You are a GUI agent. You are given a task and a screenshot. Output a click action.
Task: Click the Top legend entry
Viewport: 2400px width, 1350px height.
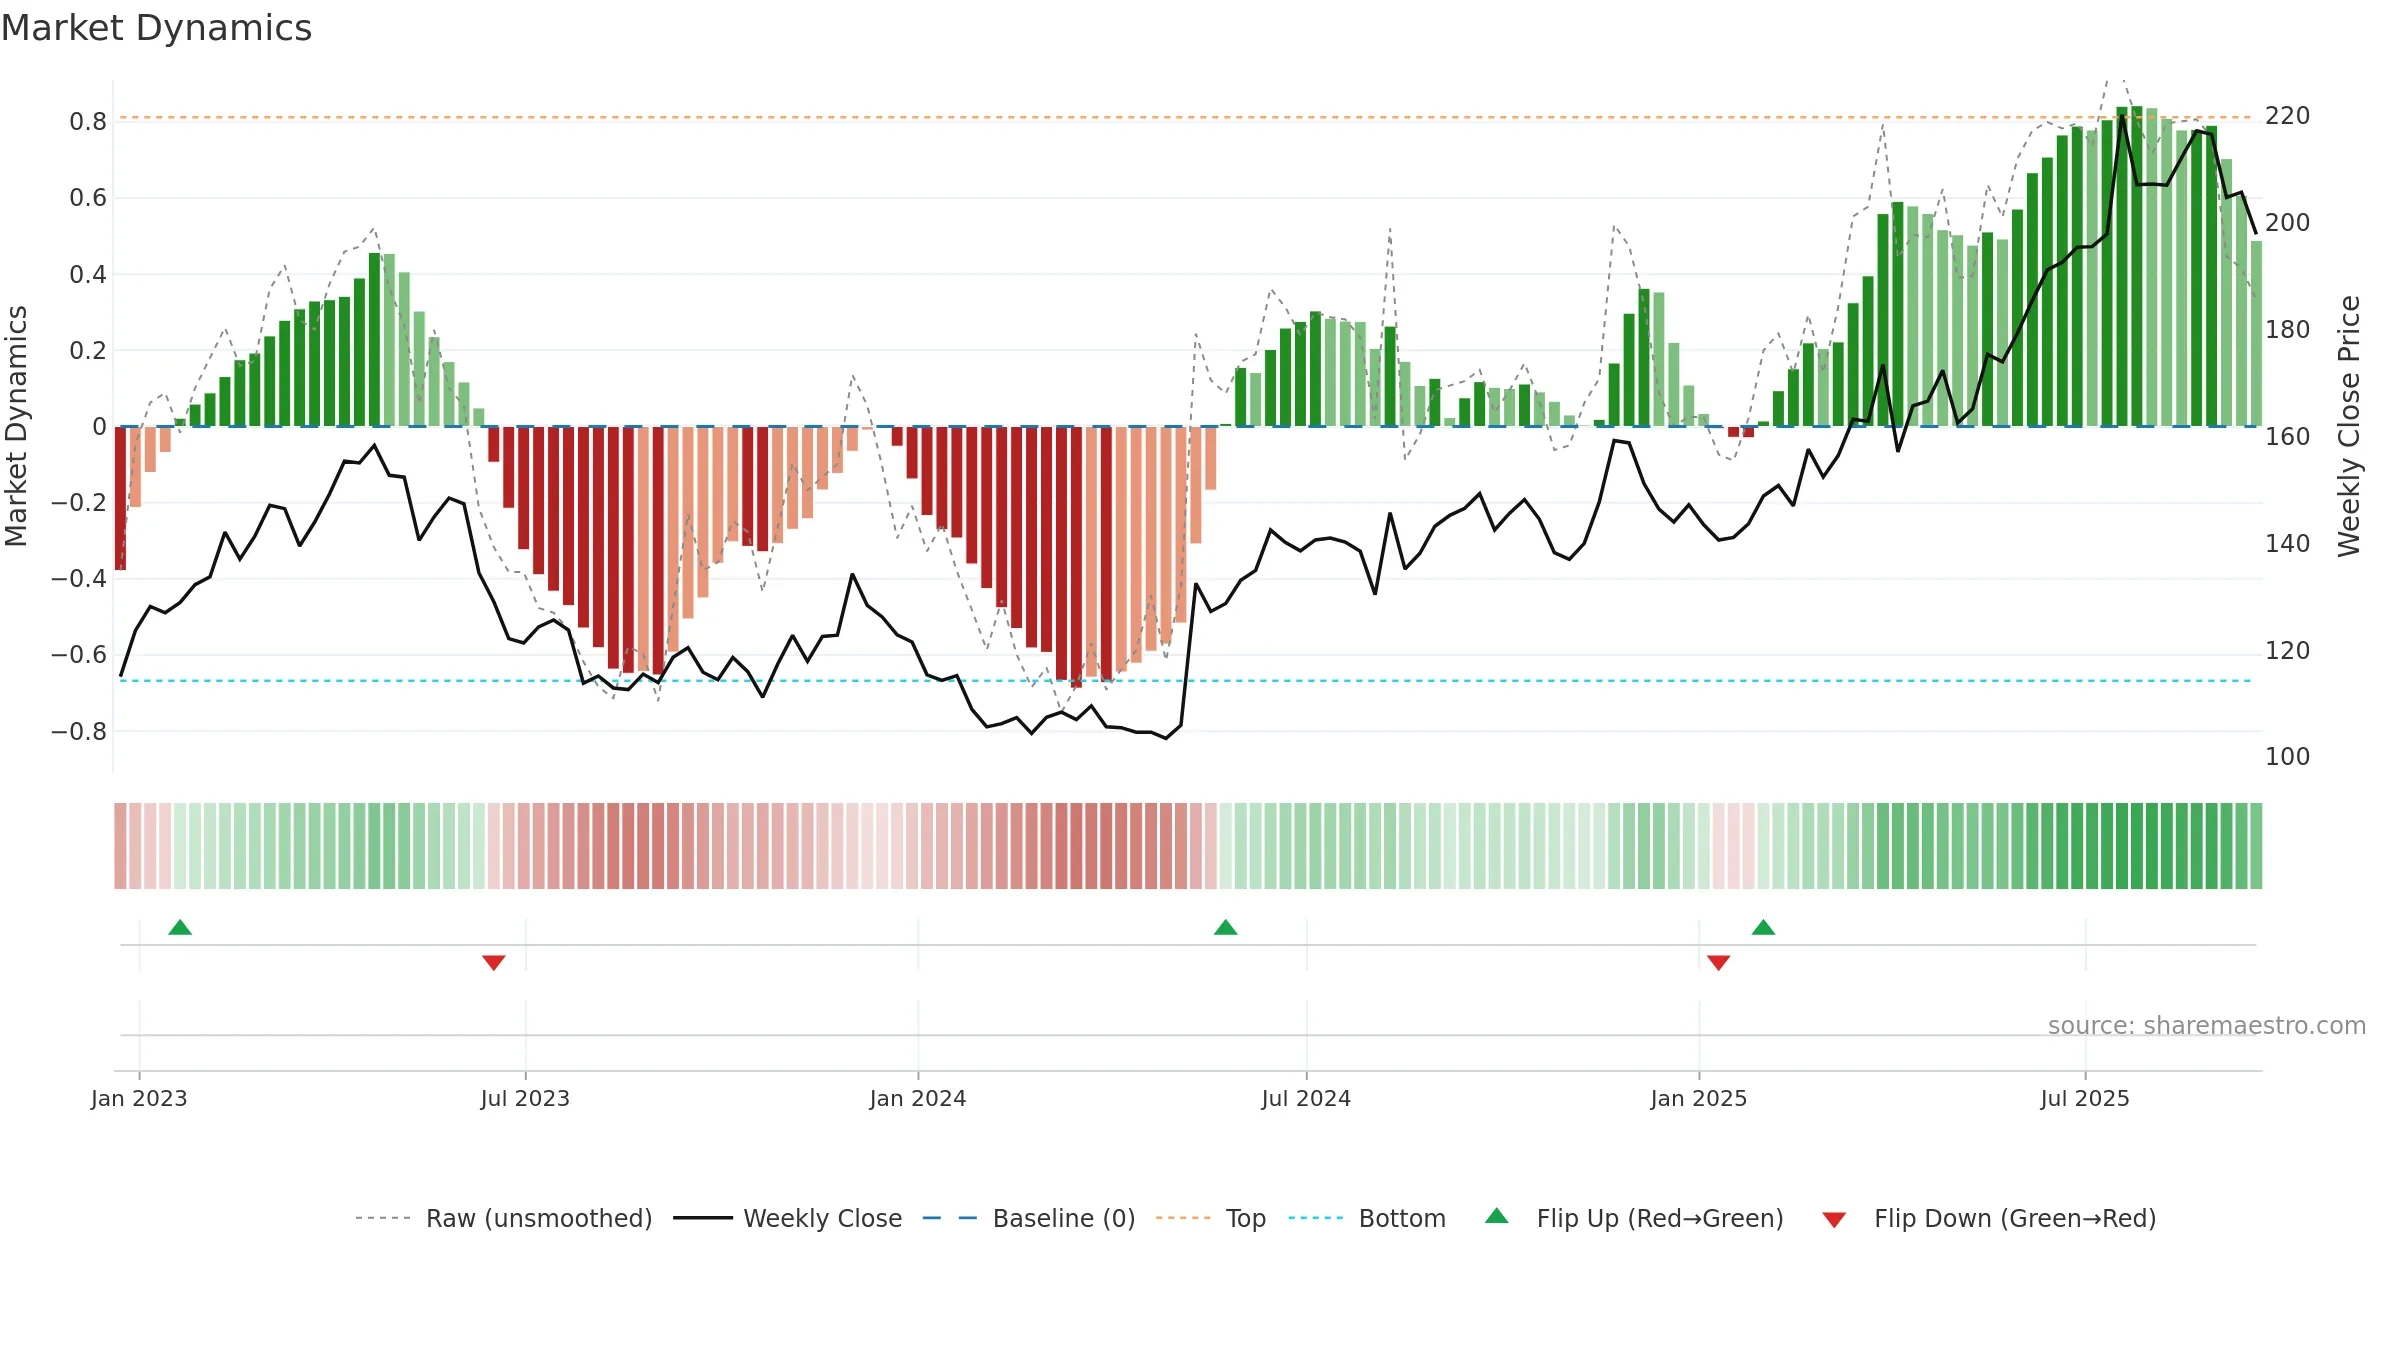tap(1211, 1218)
